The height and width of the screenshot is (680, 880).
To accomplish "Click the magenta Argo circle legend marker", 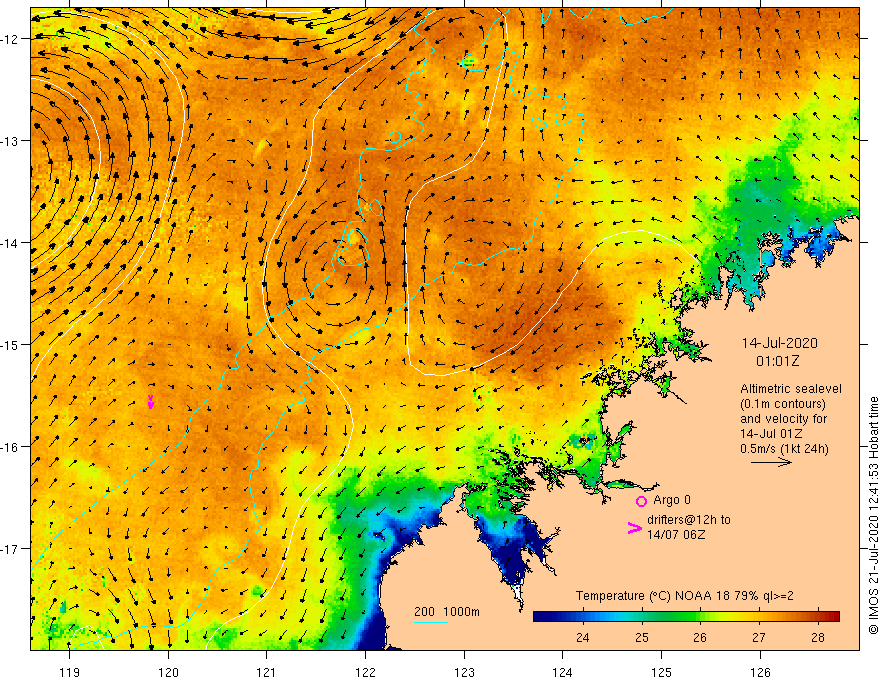I will coord(641,501).
